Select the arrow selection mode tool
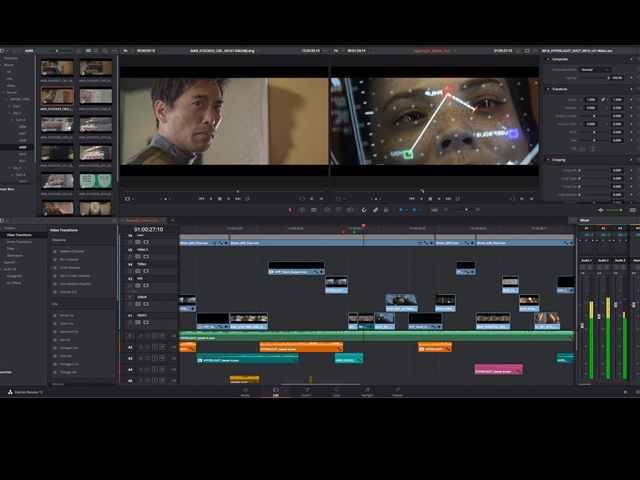 [290, 210]
